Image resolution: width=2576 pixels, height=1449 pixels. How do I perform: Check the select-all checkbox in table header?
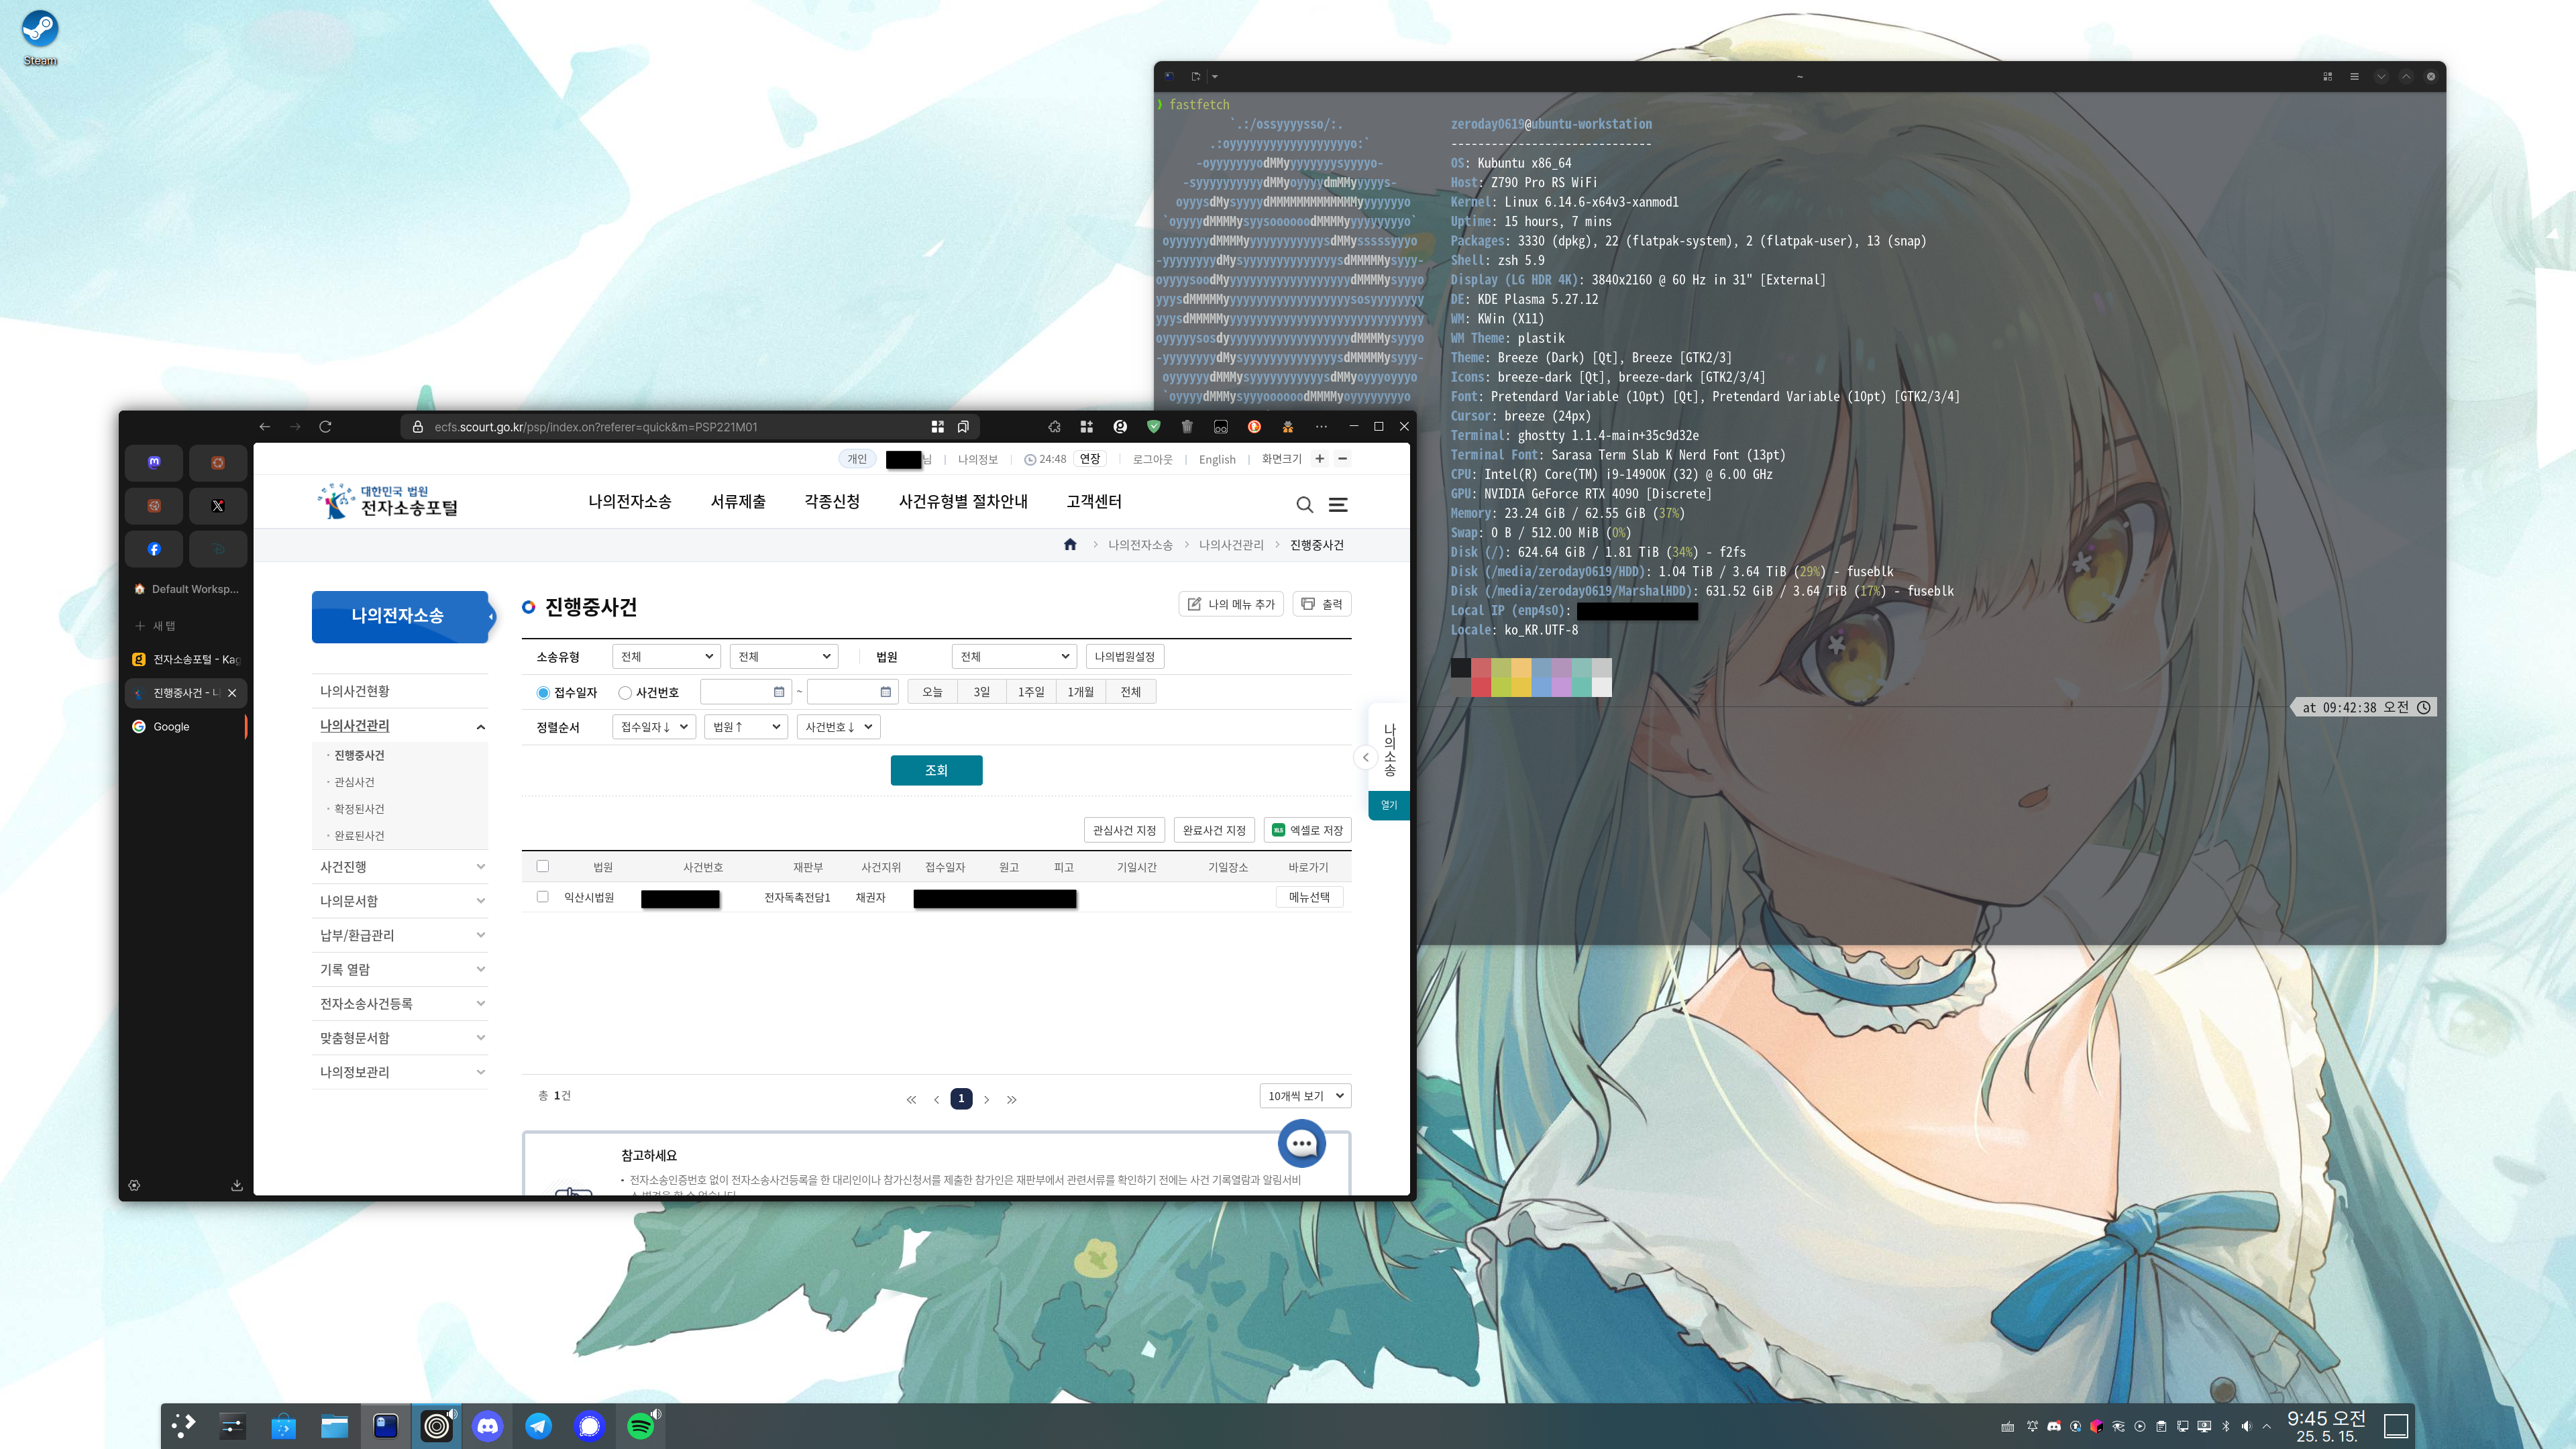pos(543,866)
